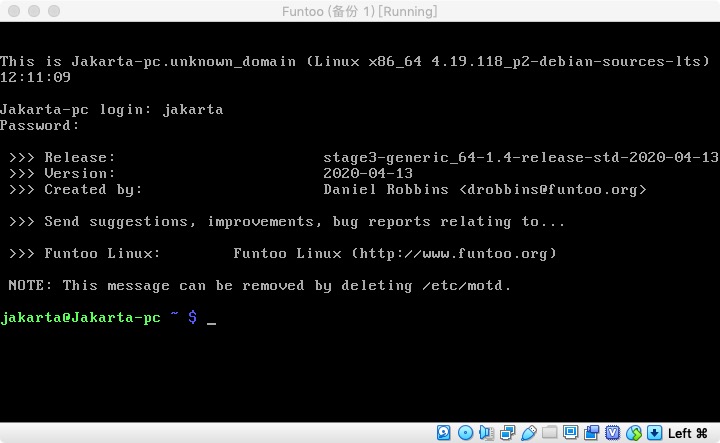The height and width of the screenshot is (443, 720).
Task: Click the 'http://www.funtoo.org' URL text
Action: [x=454, y=253]
